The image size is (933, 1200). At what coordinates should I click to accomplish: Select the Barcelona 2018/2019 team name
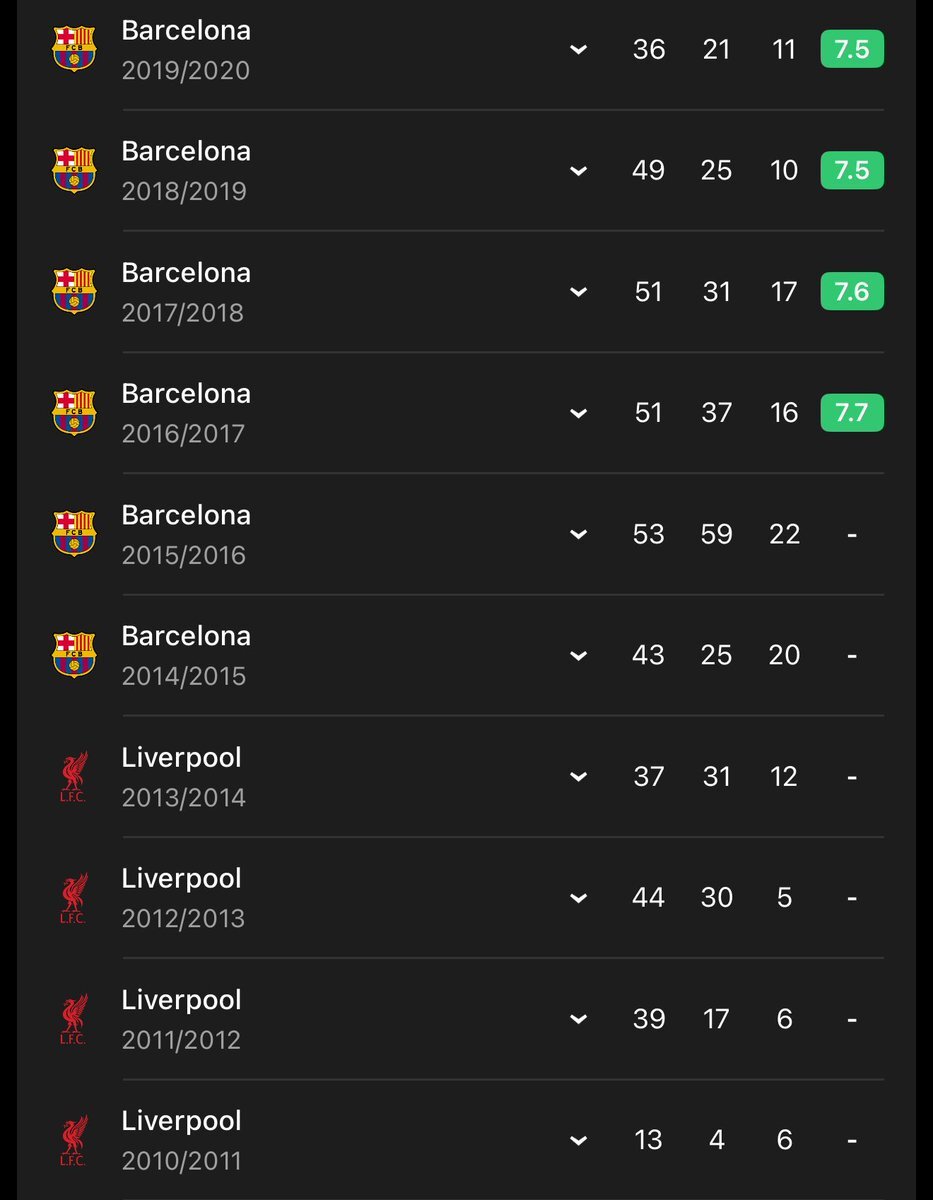click(186, 151)
